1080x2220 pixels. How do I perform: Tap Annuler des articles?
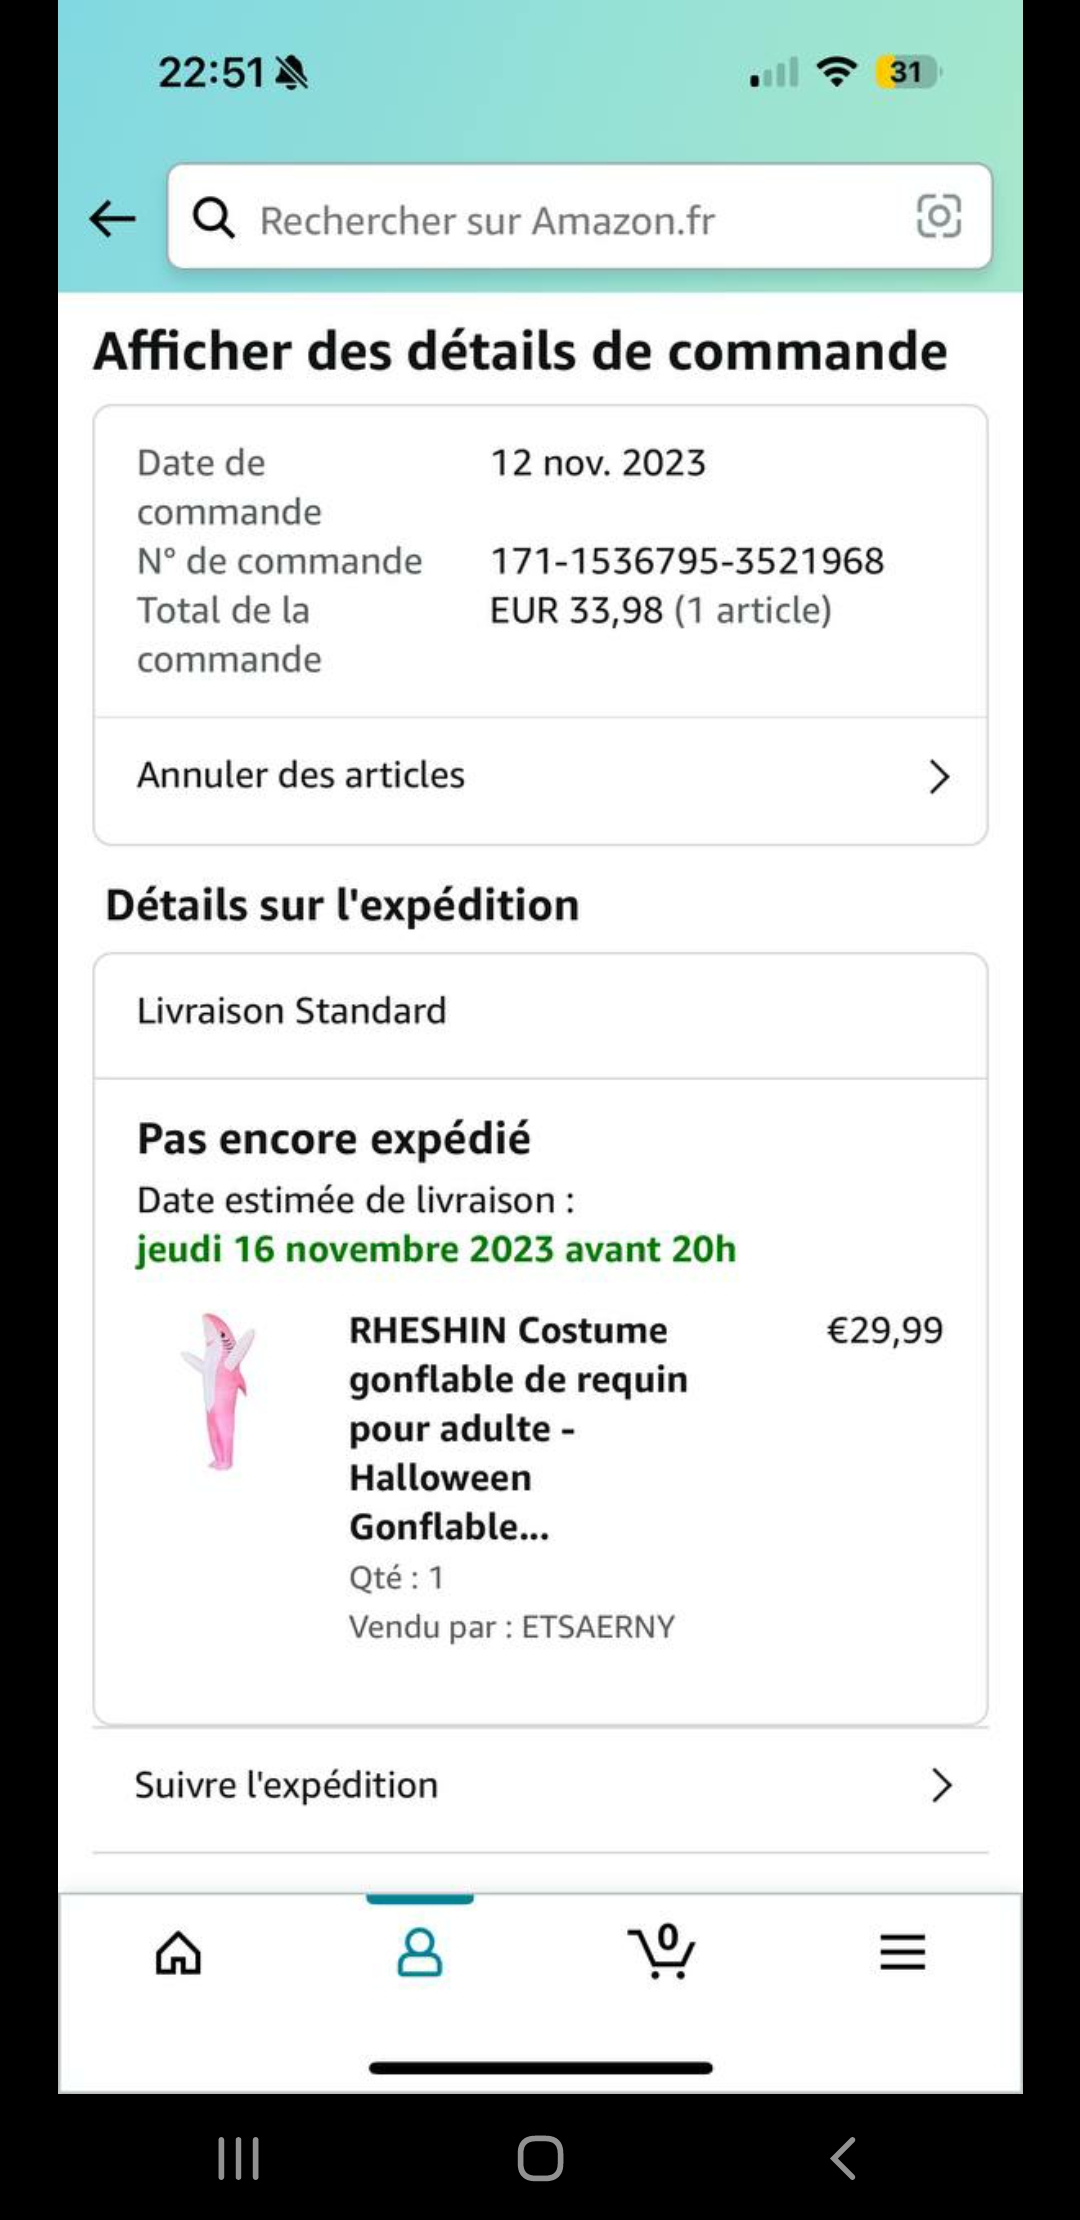(301, 775)
